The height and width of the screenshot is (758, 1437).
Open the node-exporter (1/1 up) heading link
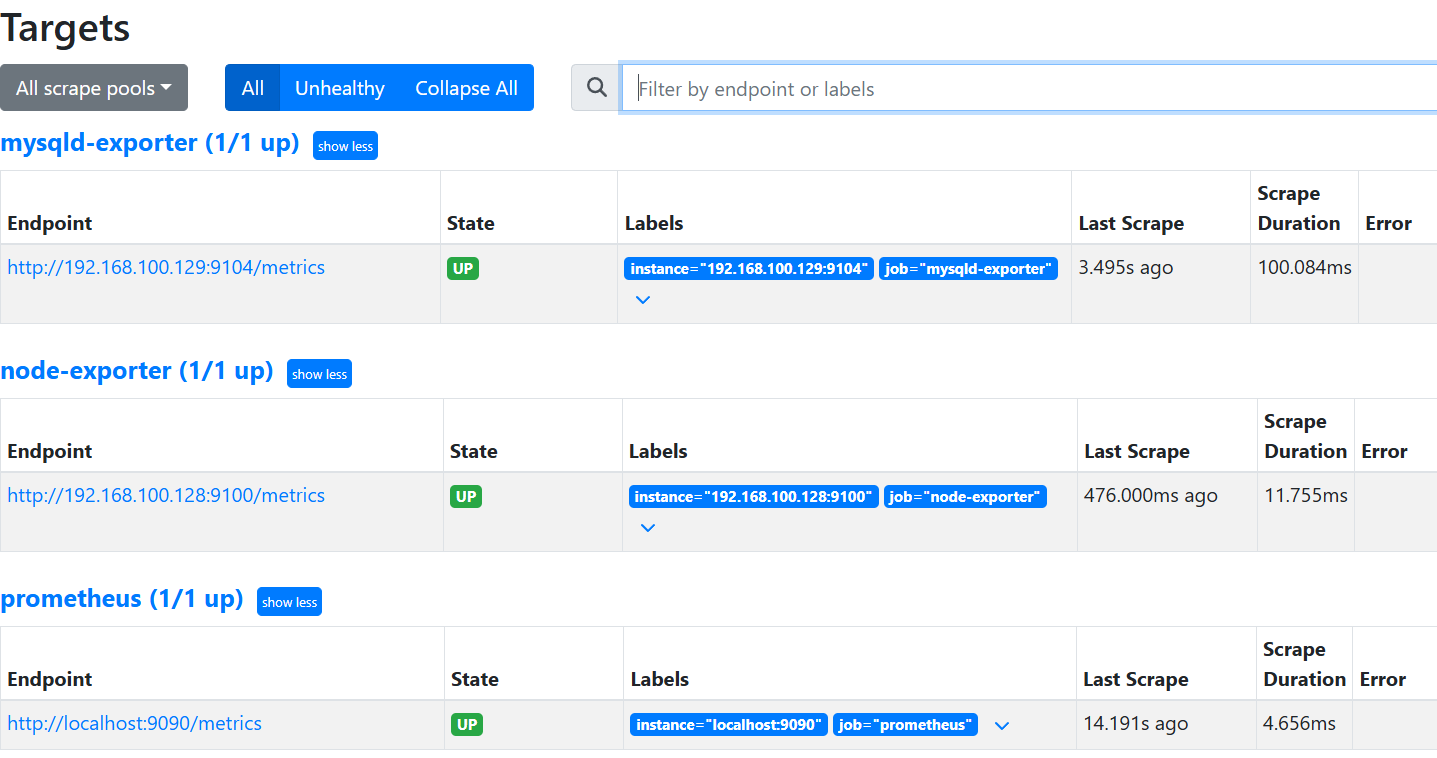click(x=137, y=371)
